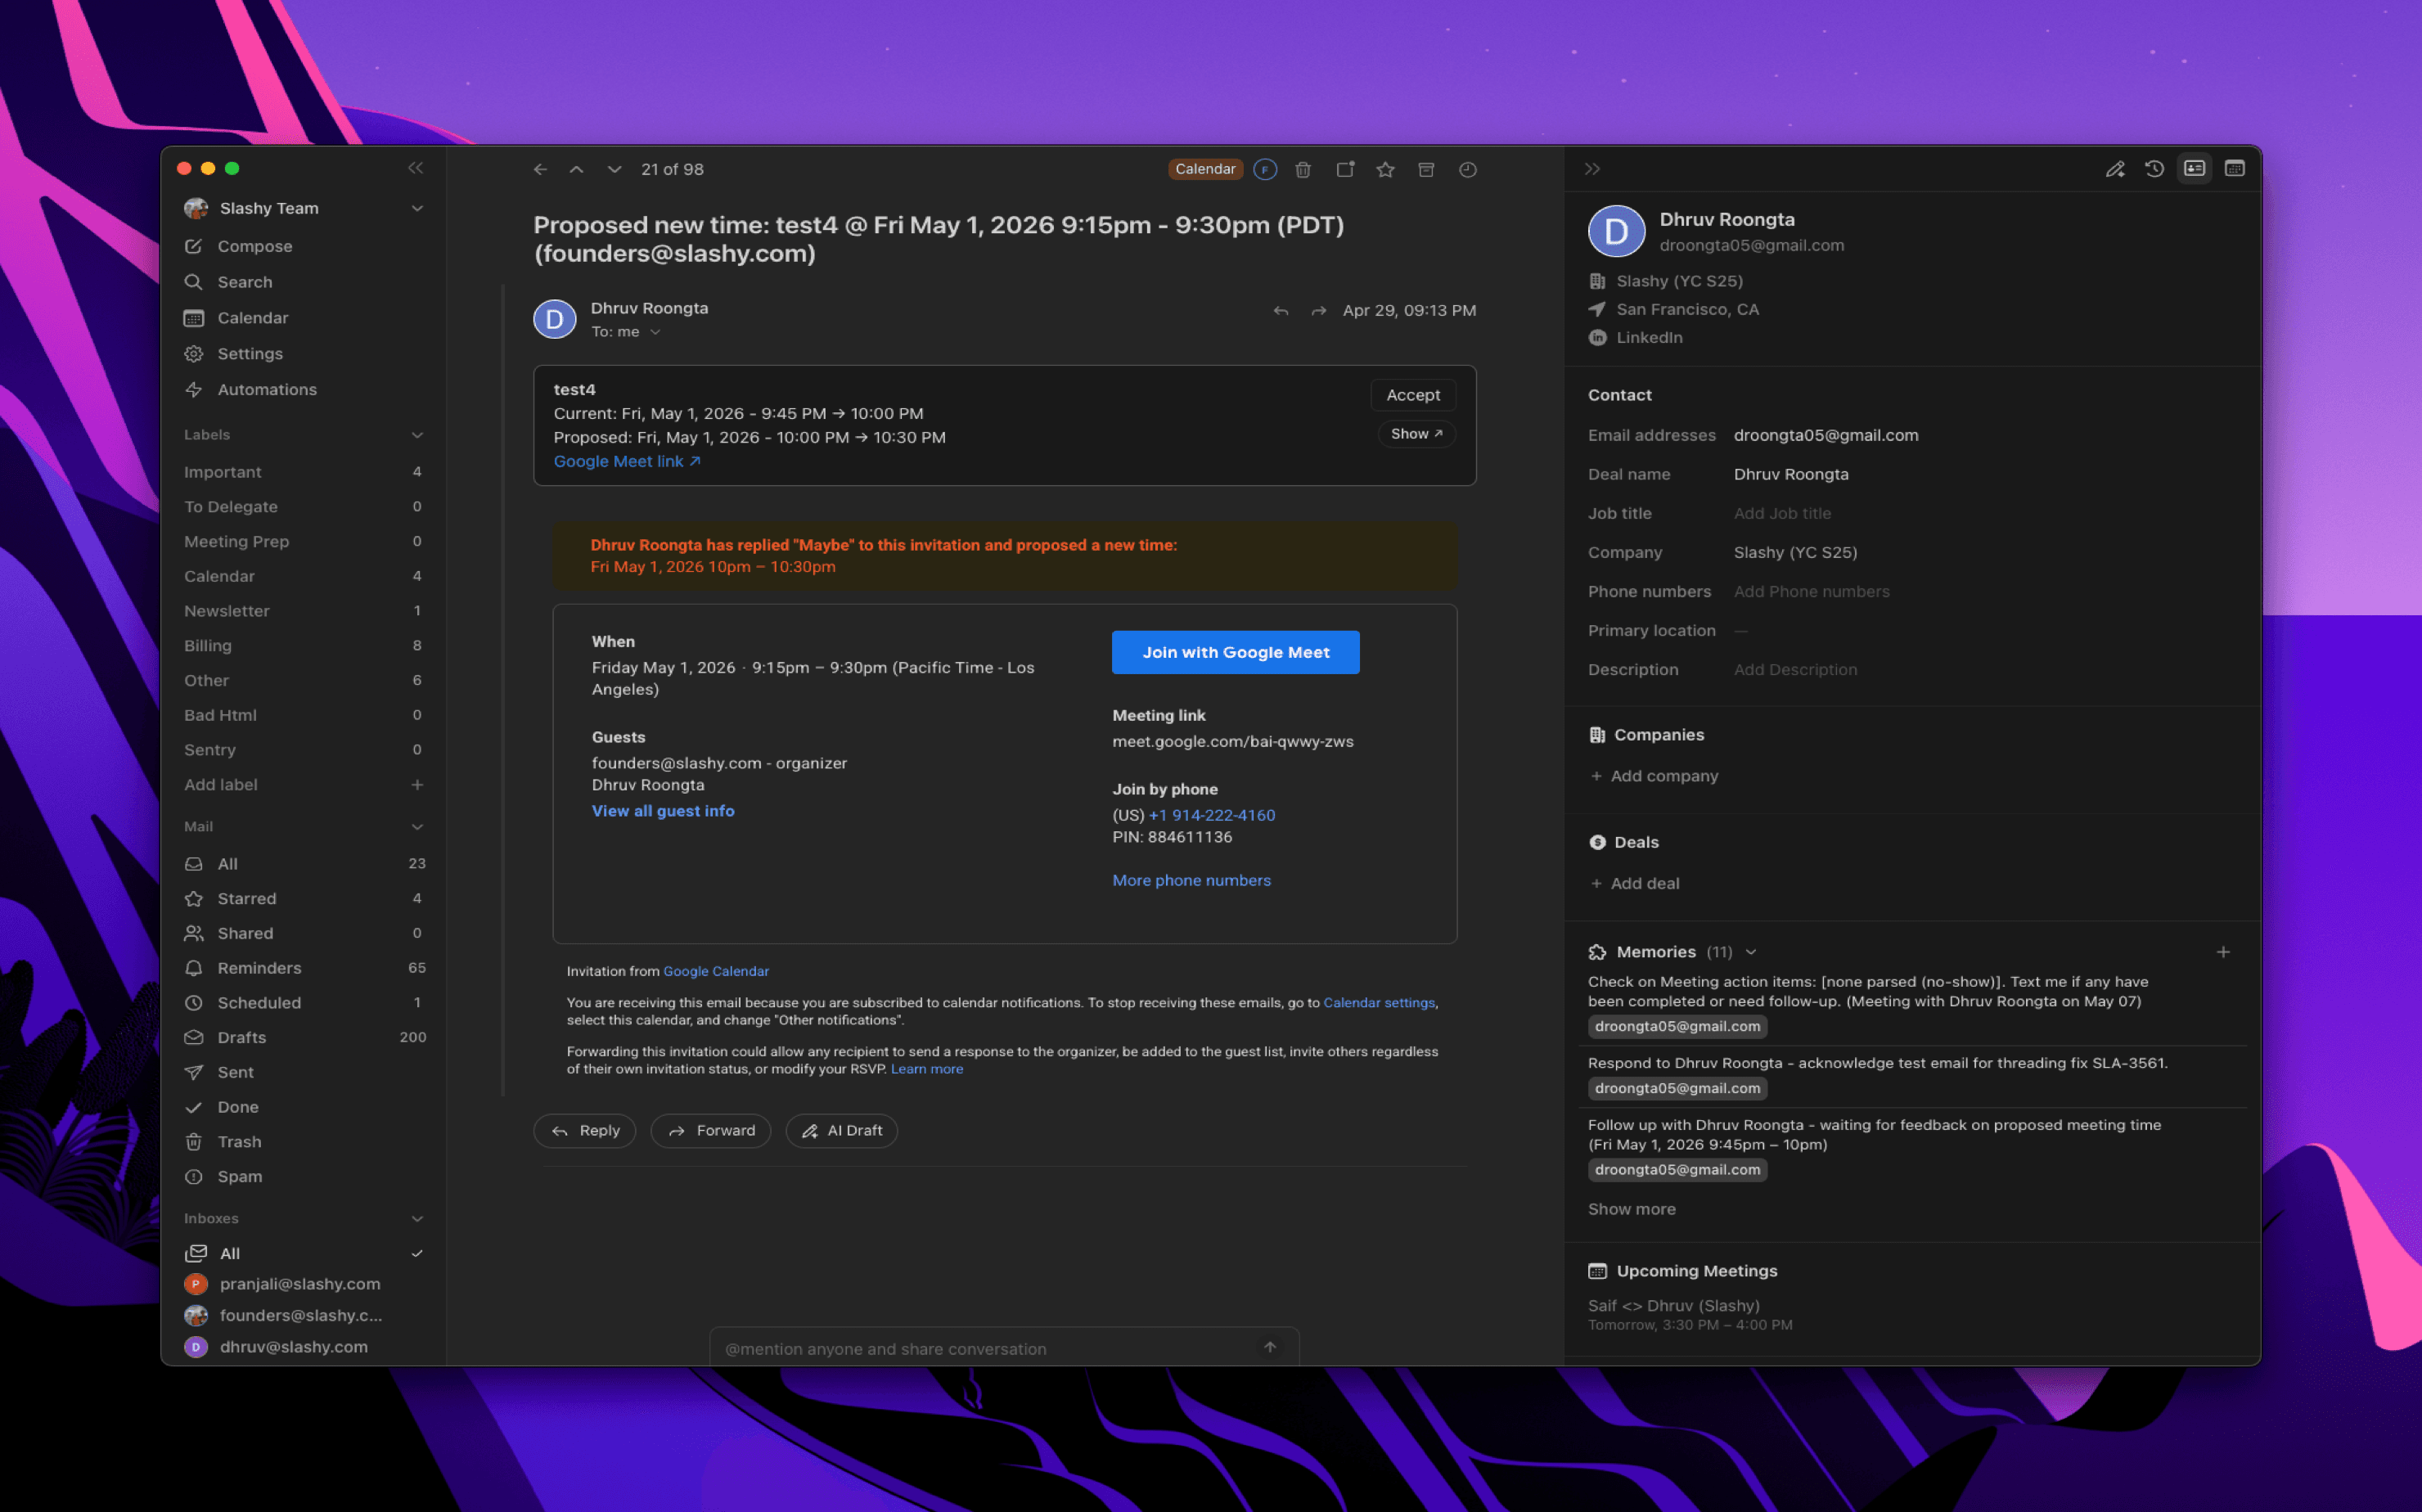
Task: Collapse the Labels section
Action: coord(417,435)
